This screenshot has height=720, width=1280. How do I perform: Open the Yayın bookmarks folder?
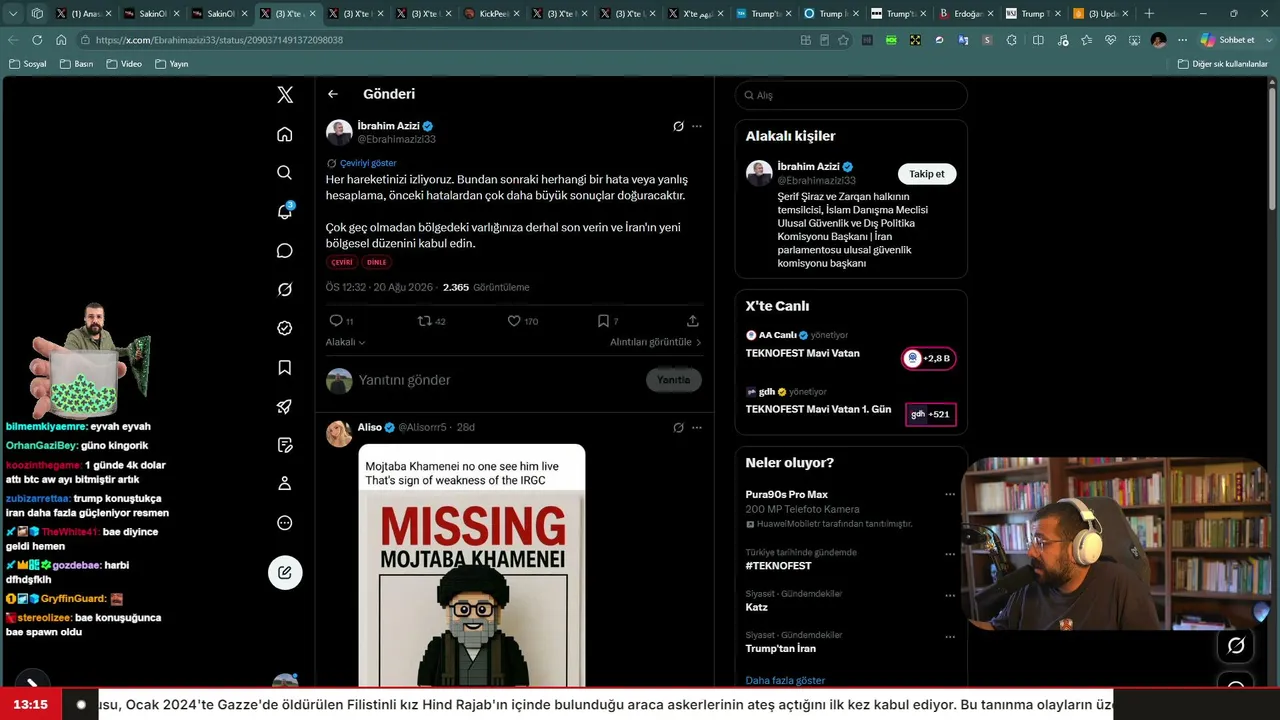172,64
